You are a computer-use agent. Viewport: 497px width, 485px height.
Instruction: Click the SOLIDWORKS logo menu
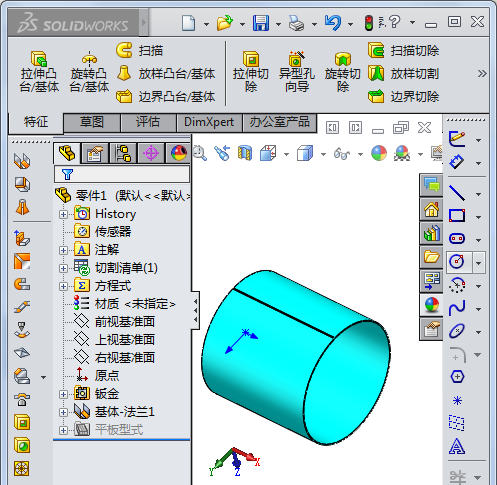[73, 23]
